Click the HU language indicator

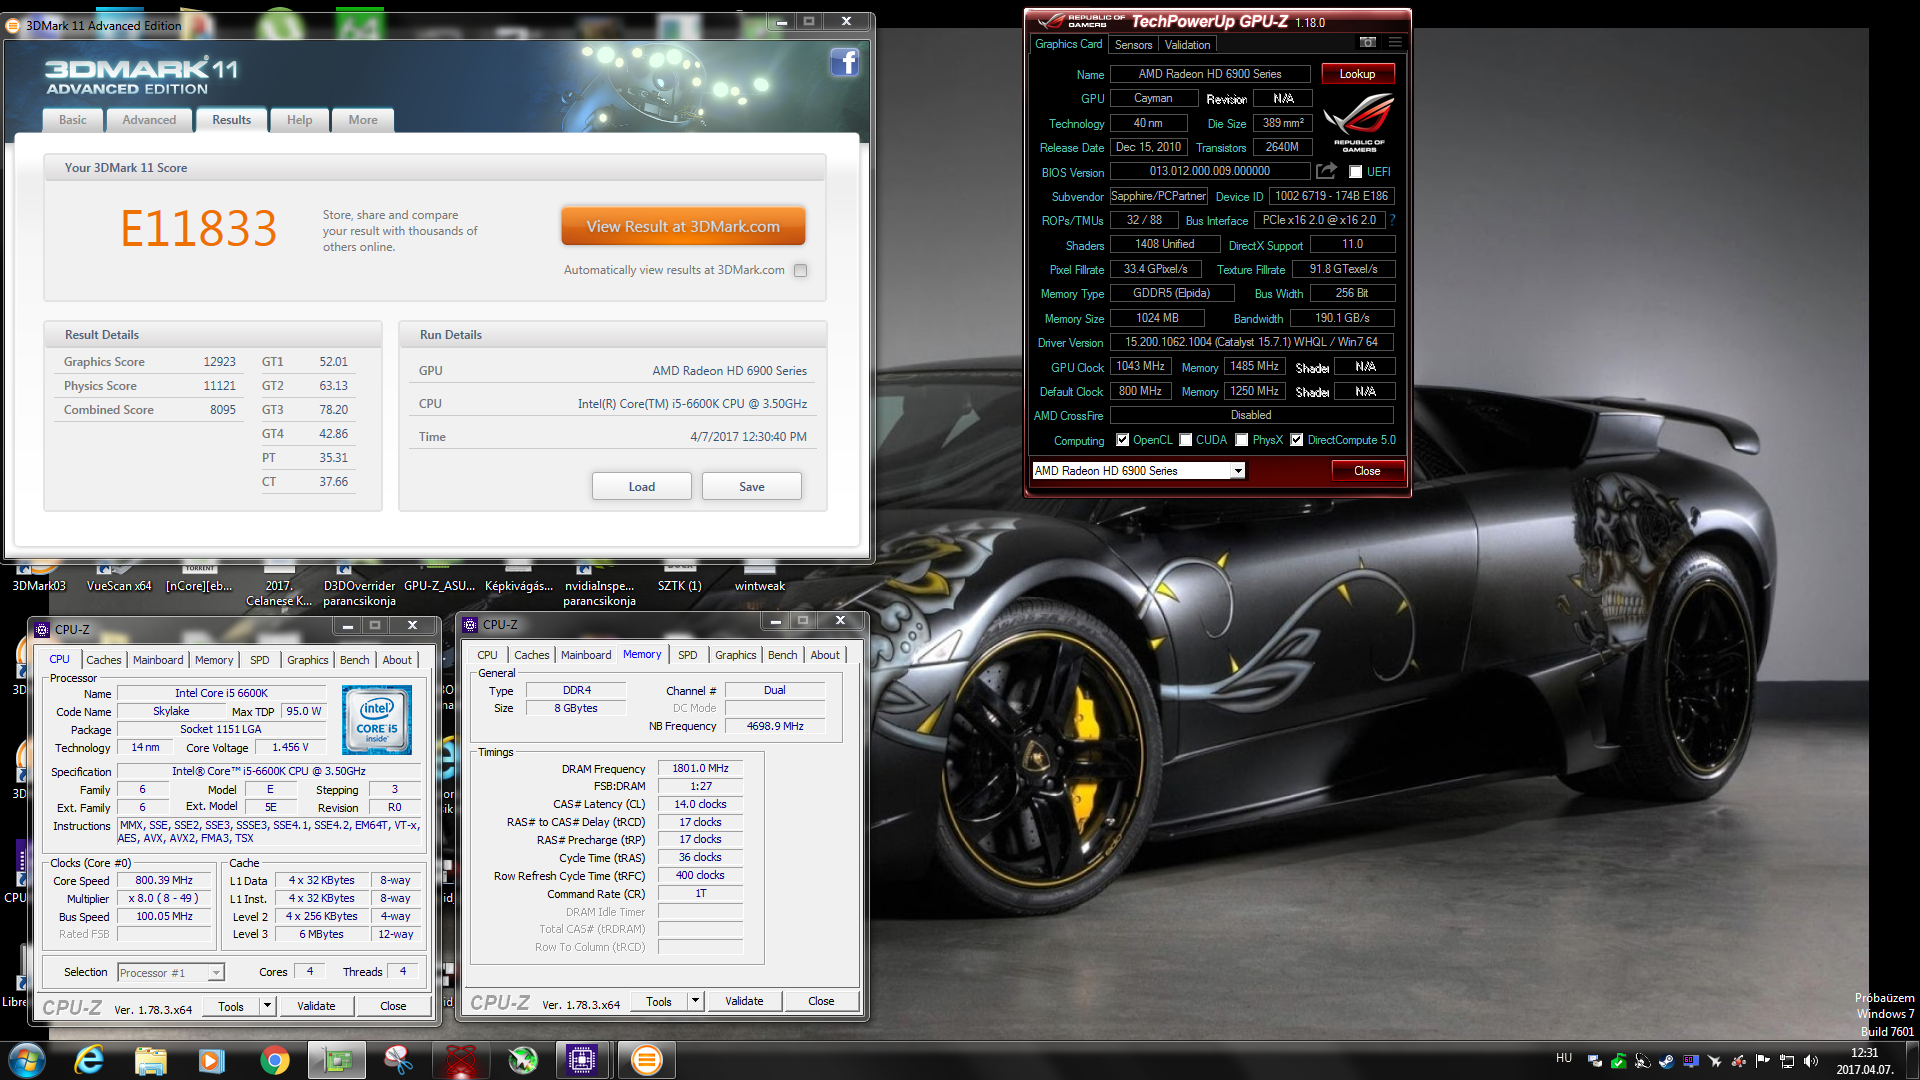click(x=1564, y=1058)
